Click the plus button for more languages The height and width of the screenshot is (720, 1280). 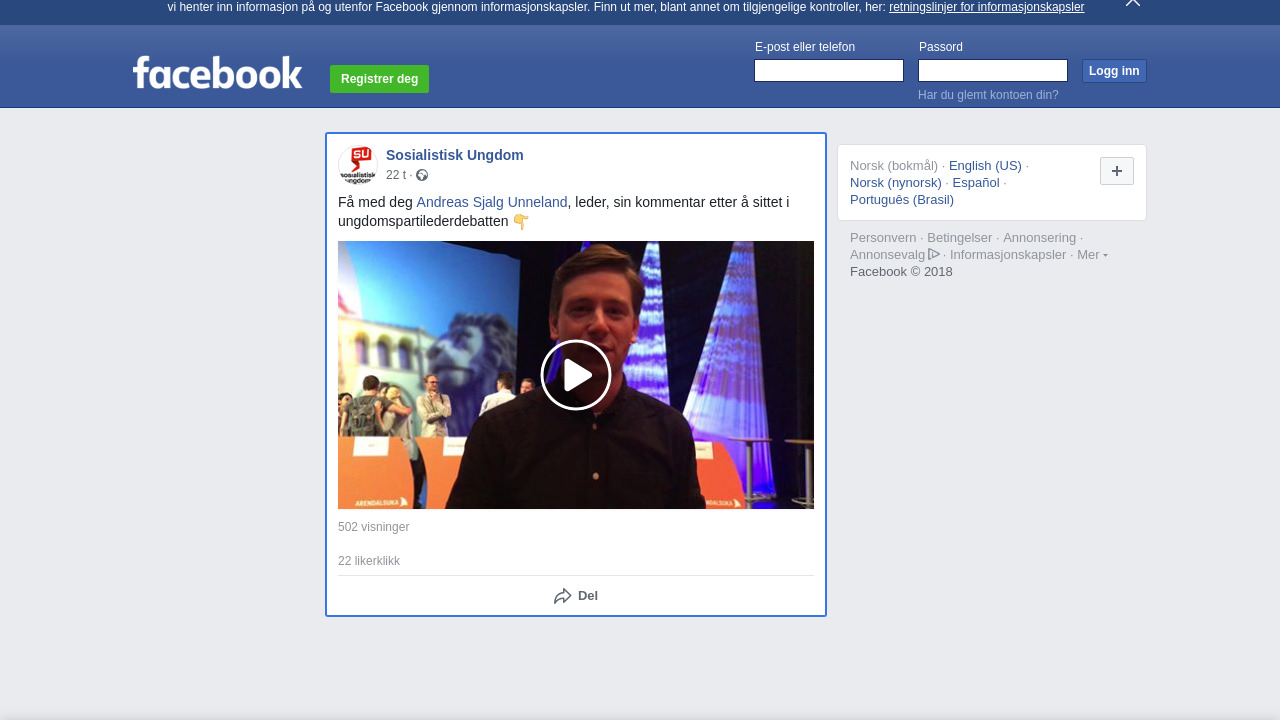point(1117,171)
